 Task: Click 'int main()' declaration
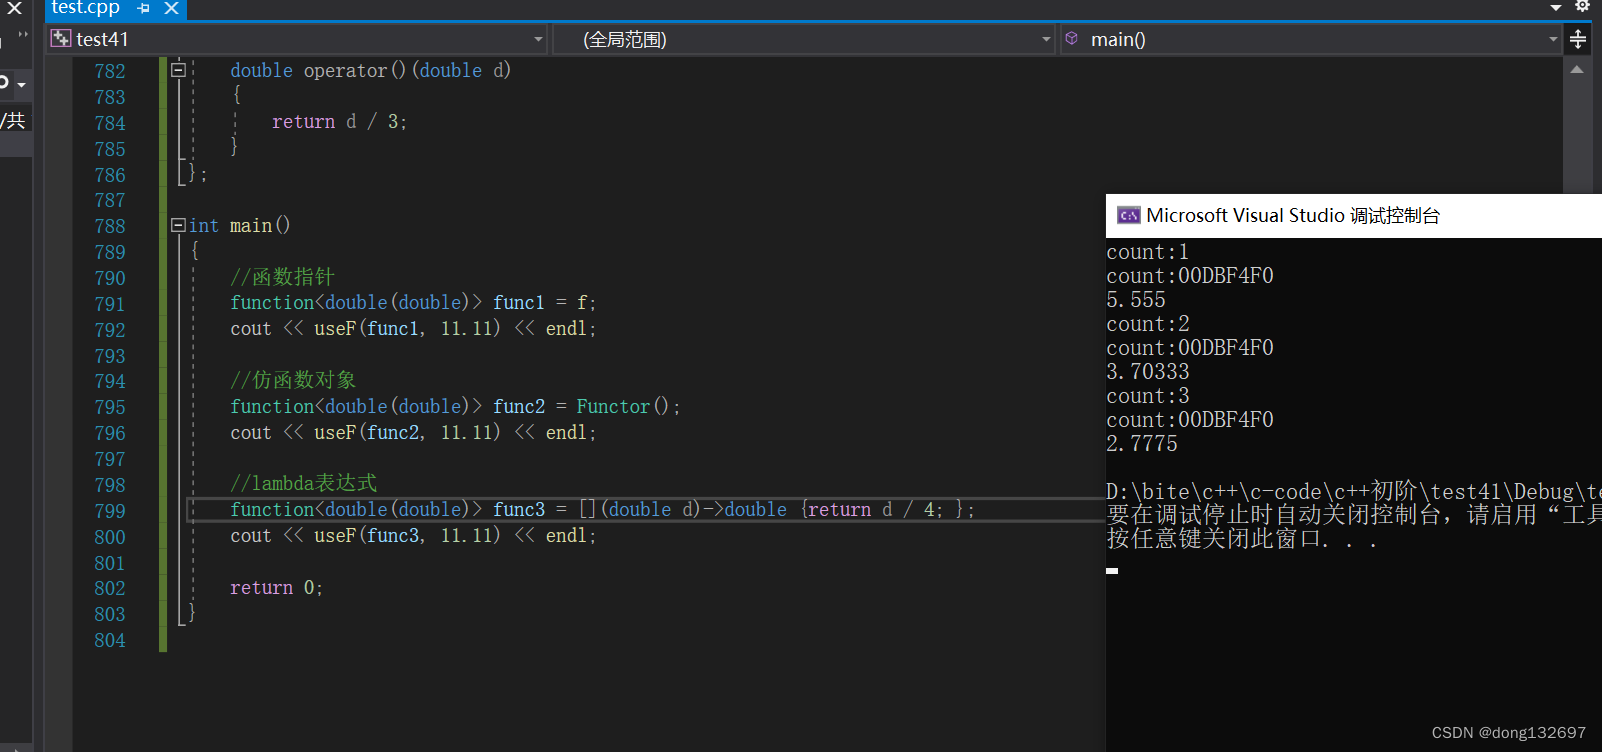pyautogui.click(x=240, y=225)
